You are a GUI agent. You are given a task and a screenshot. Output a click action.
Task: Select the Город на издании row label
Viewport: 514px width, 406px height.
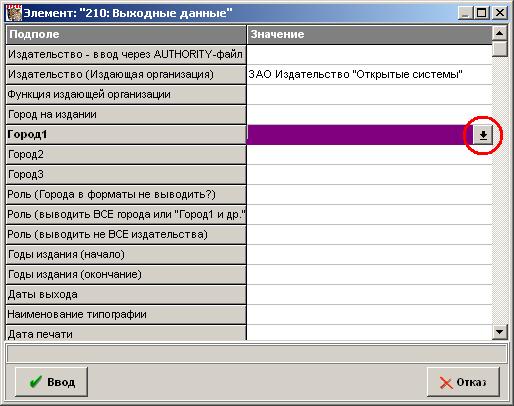pos(126,115)
